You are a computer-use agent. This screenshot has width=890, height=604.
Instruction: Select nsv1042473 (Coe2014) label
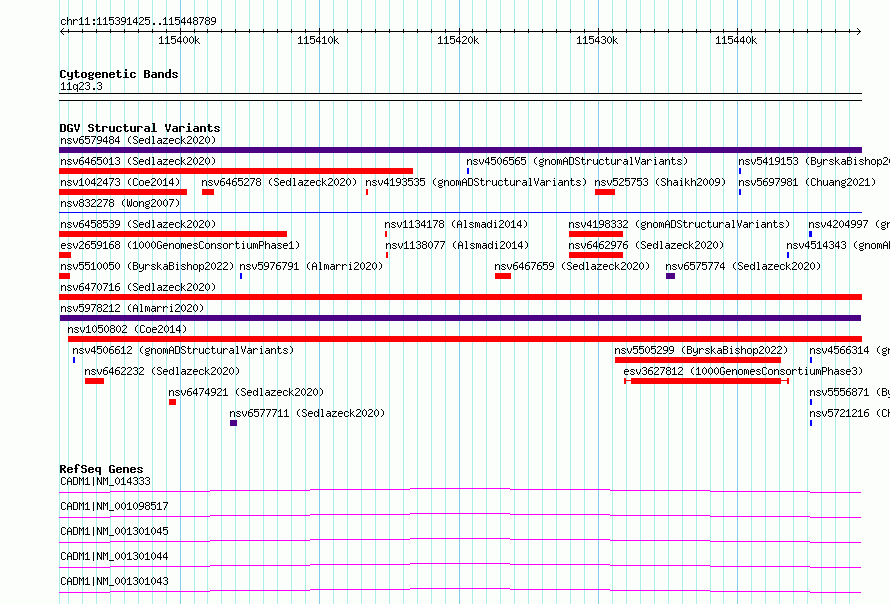(x=120, y=182)
